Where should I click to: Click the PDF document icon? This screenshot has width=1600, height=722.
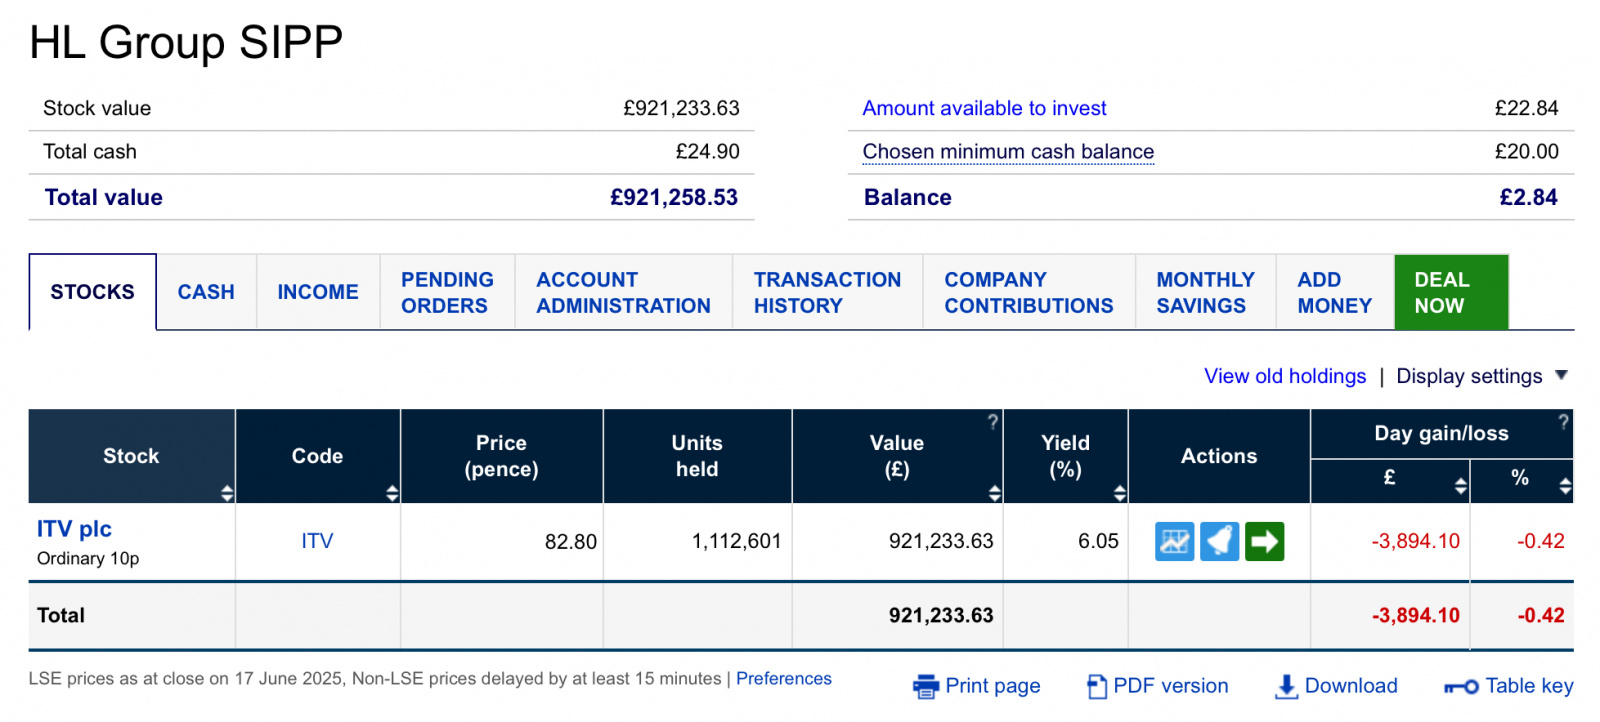(x=1097, y=686)
